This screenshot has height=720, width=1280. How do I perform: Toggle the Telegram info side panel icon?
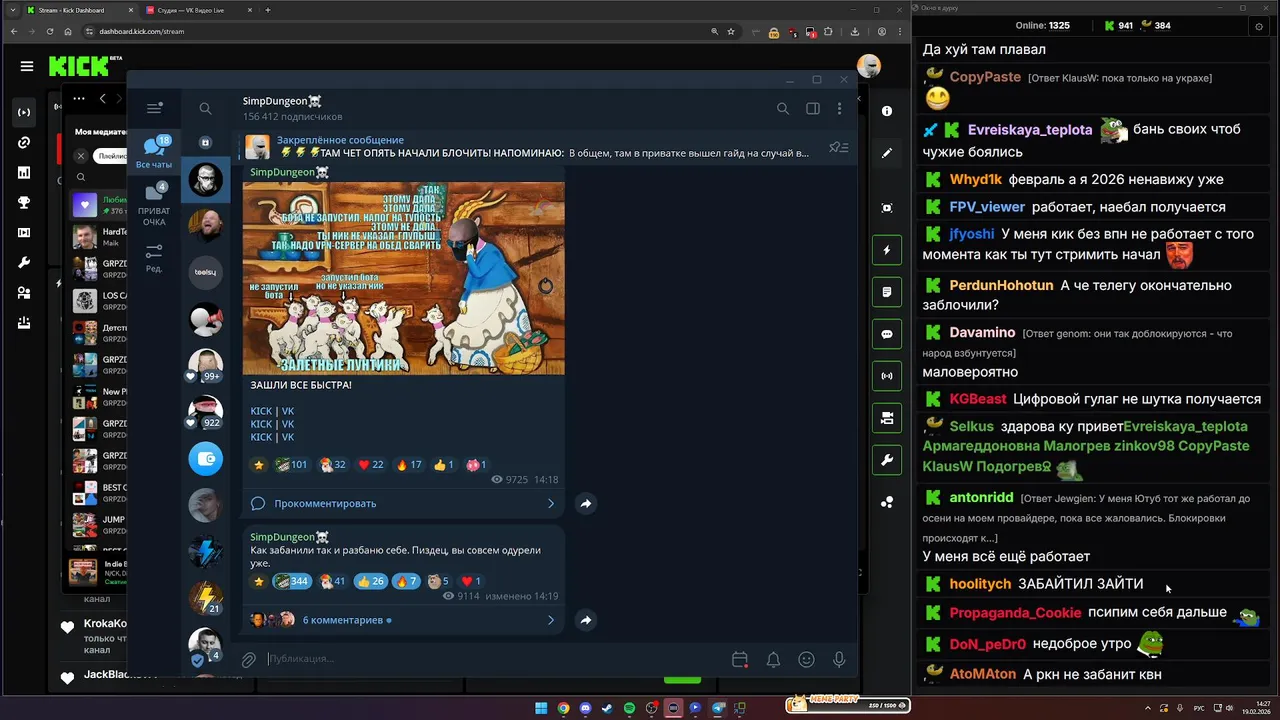tap(813, 108)
